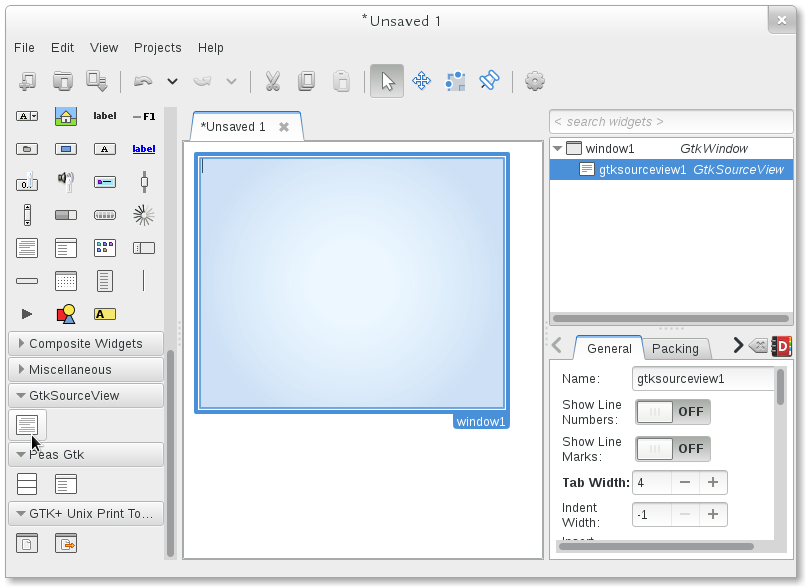Screen dimensions: 806x587
Task: Click the Name field containing gtksourceview1
Action: pyautogui.click(x=703, y=379)
